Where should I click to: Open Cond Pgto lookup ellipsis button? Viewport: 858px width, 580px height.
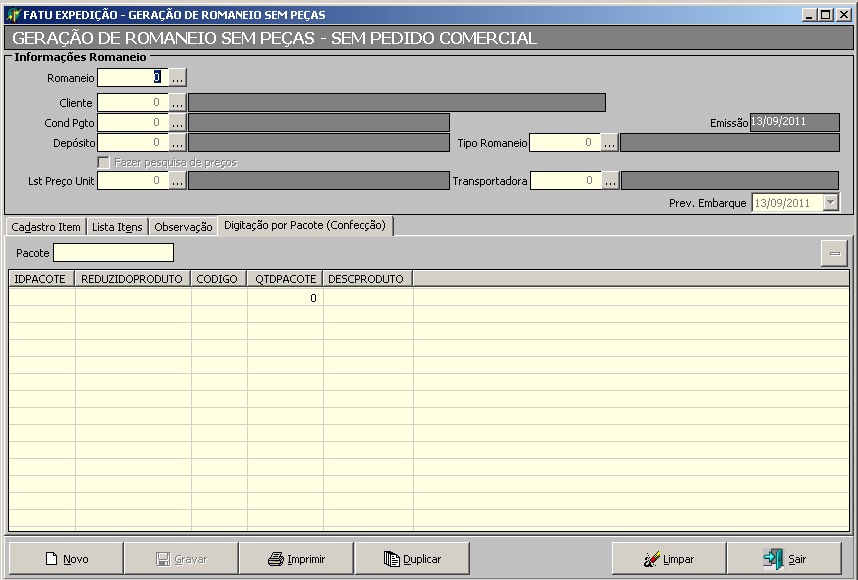(x=177, y=122)
